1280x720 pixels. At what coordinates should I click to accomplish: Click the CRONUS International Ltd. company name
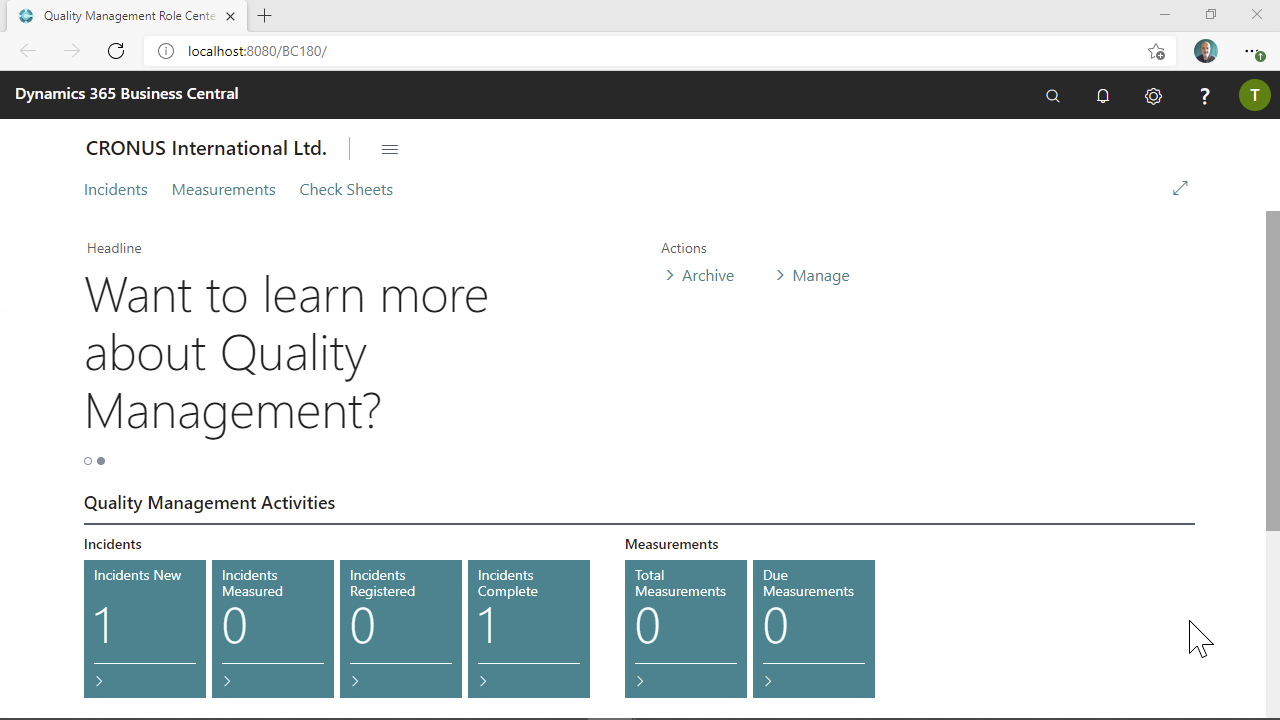click(x=206, y=149)
